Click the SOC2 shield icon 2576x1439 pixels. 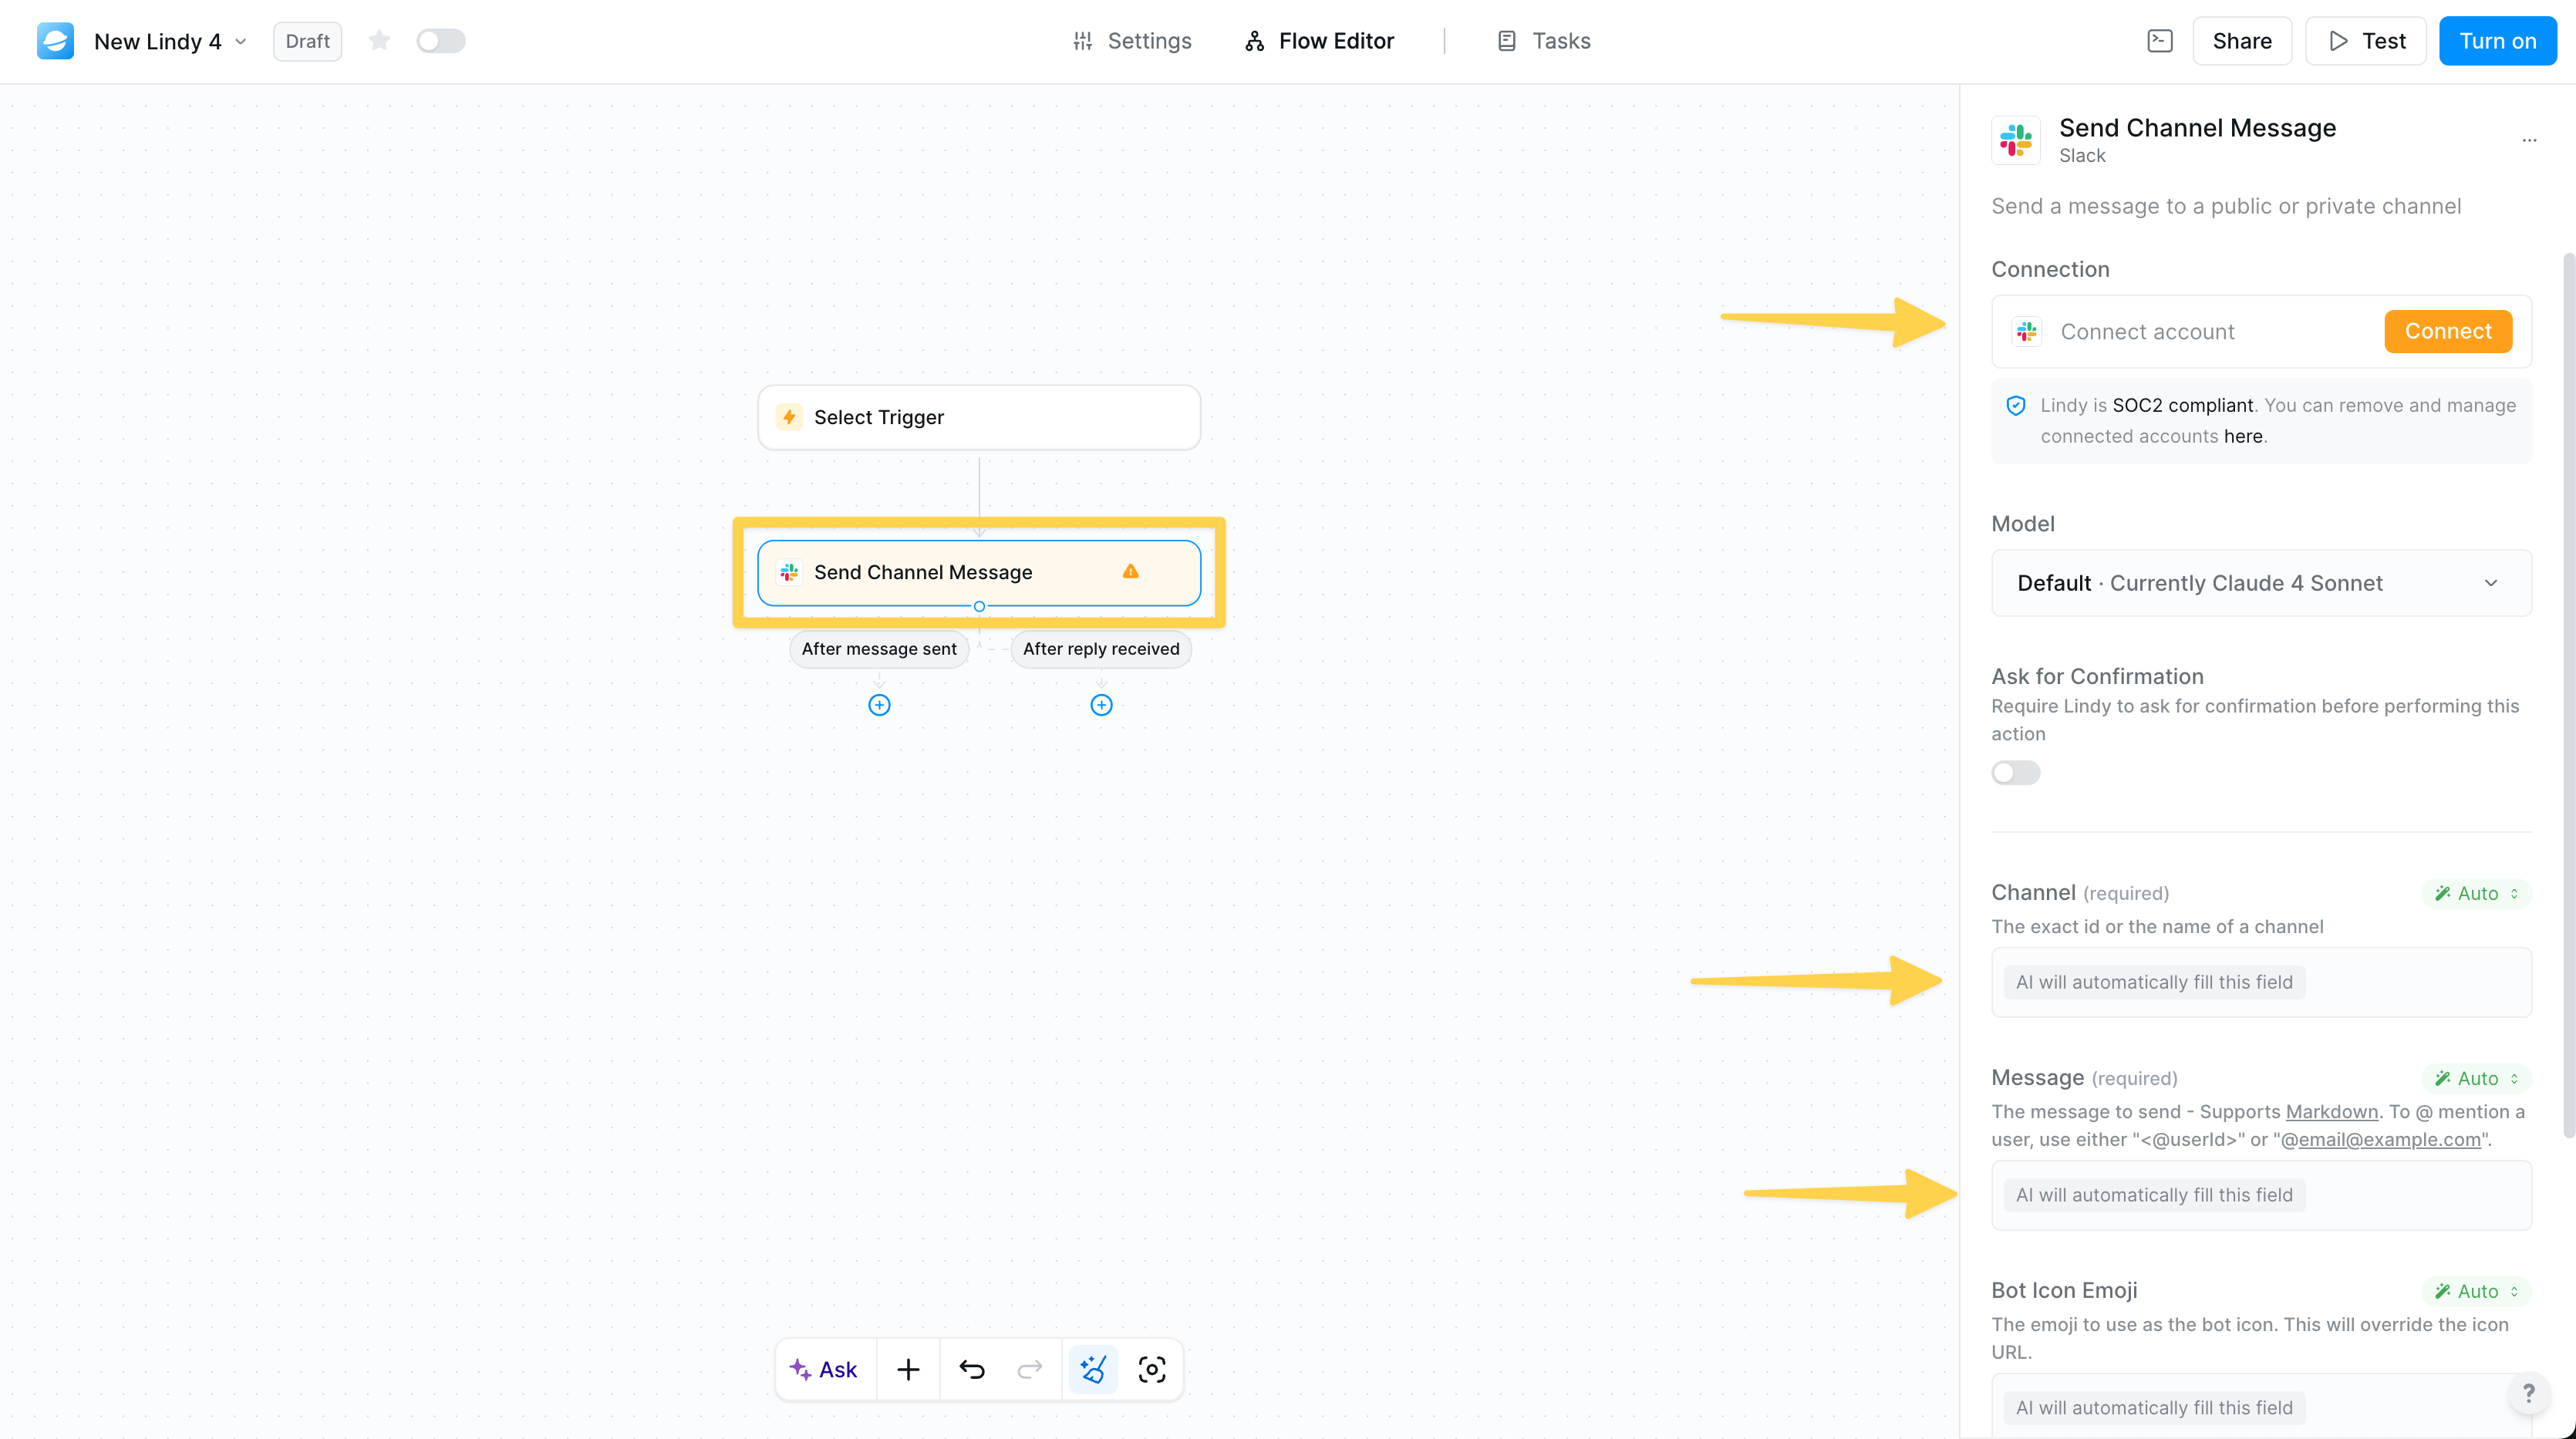click(2016, 405)
